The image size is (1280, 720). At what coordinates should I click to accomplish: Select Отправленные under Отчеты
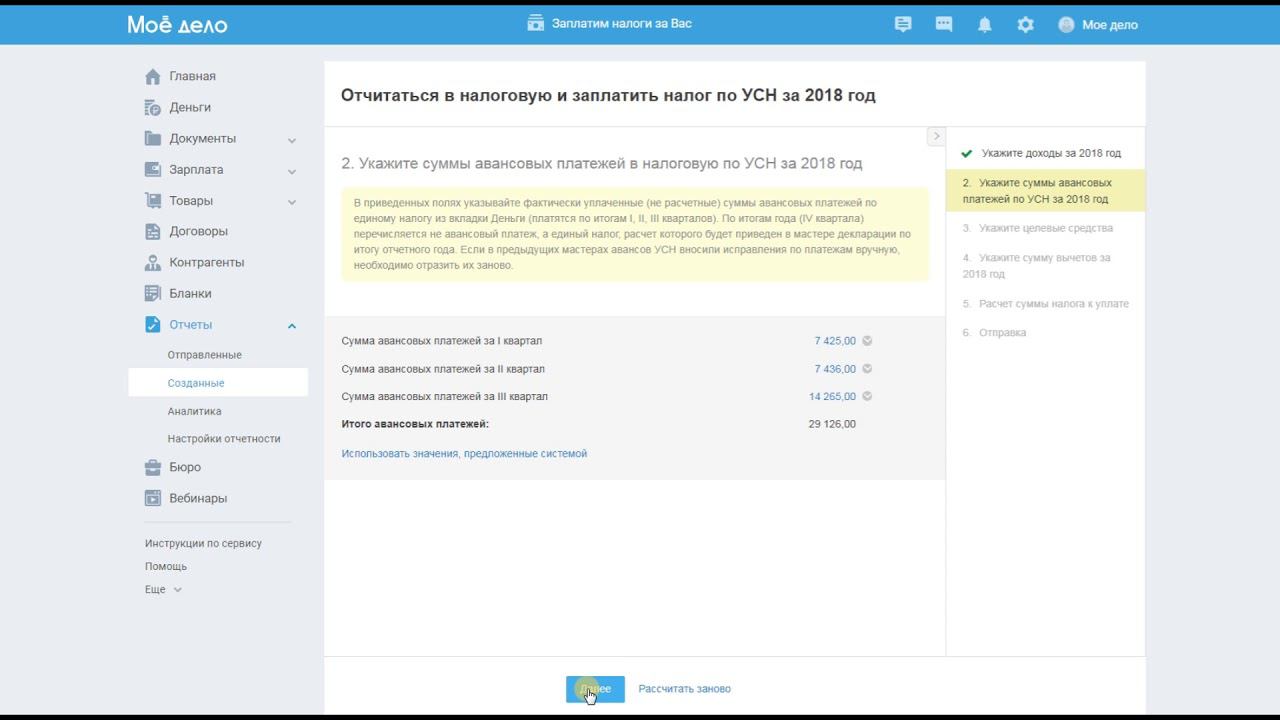(204, 355)
